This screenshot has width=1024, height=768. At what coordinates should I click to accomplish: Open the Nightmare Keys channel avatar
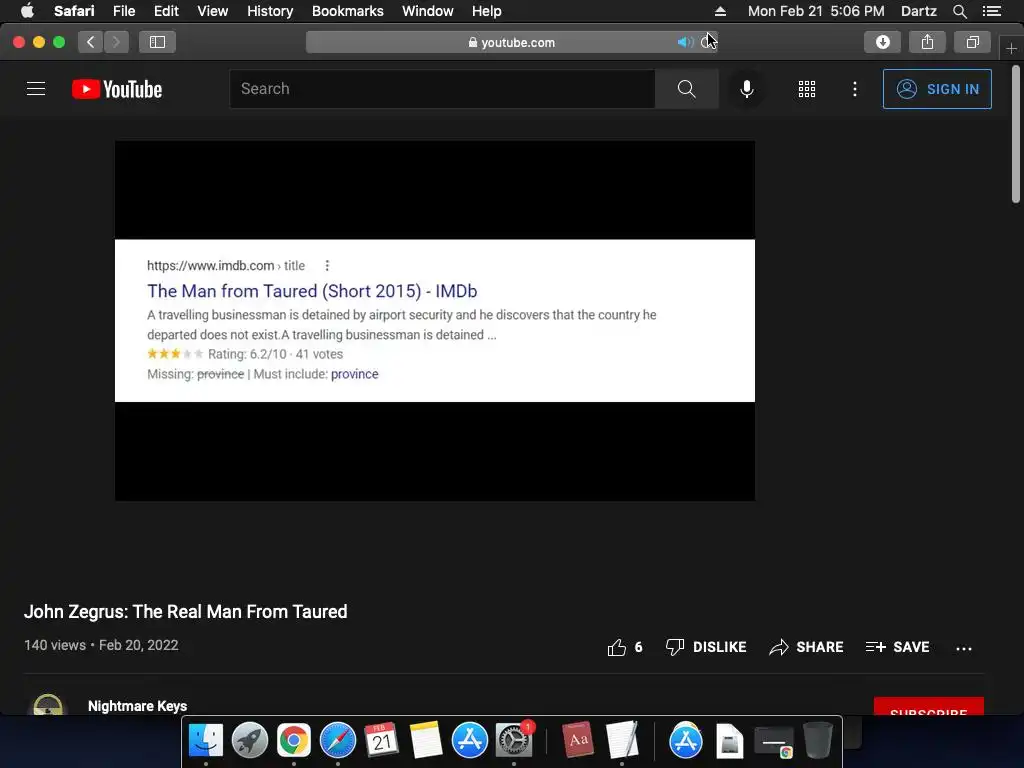[48, 705]
